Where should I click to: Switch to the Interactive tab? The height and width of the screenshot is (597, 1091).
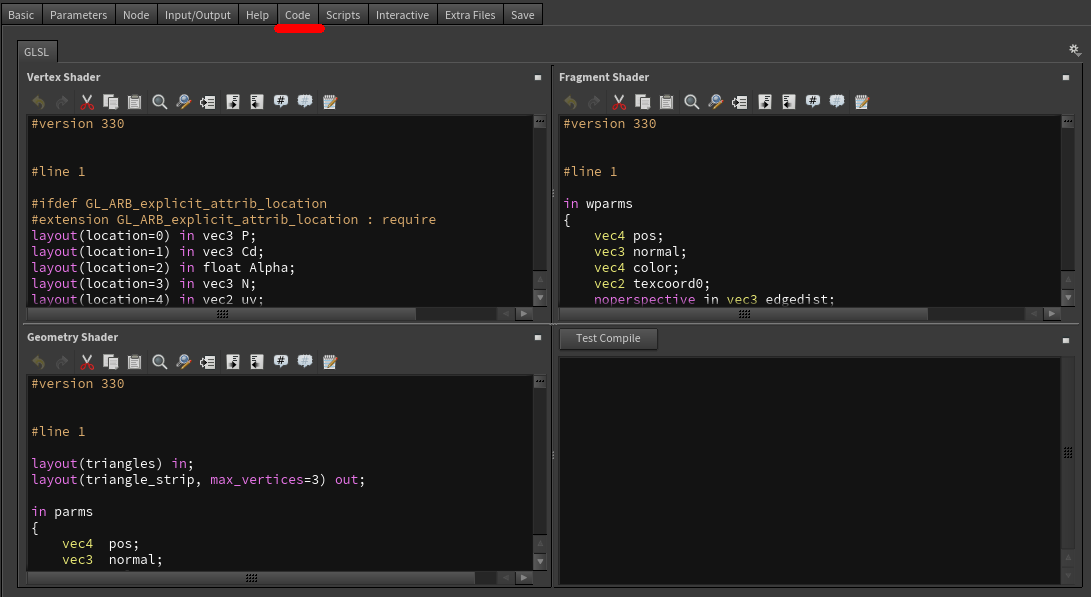pyautogui.click(x=402, y=15)
